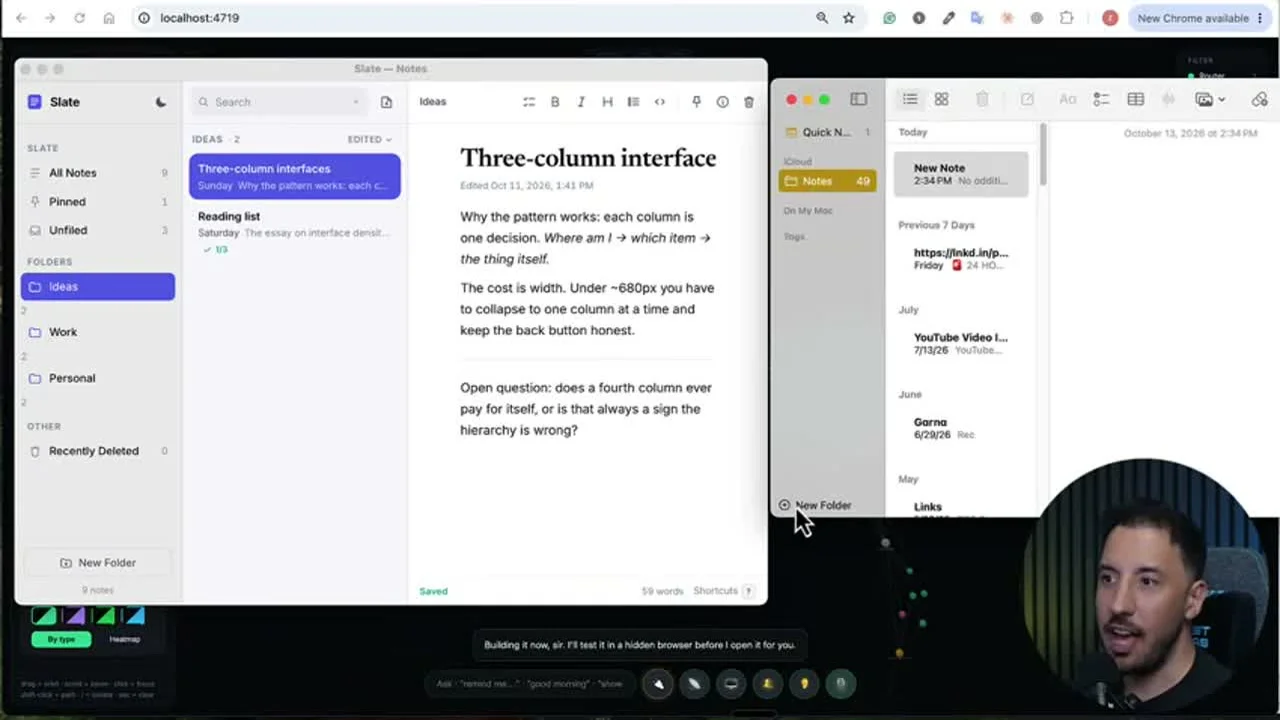Select Quick Notes folder in Apple Notes

tap(827, 132)
